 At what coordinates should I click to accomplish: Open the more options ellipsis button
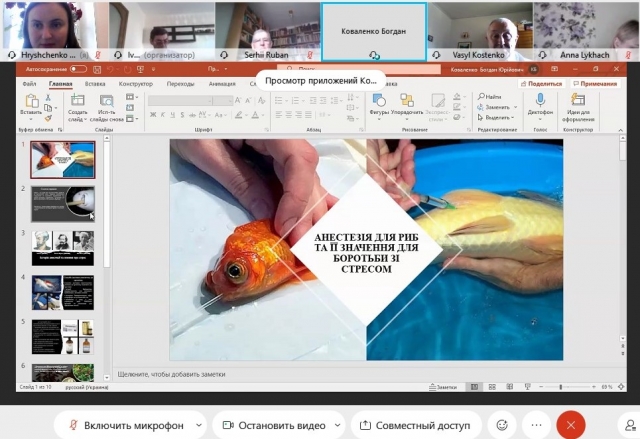pos(536,425)
